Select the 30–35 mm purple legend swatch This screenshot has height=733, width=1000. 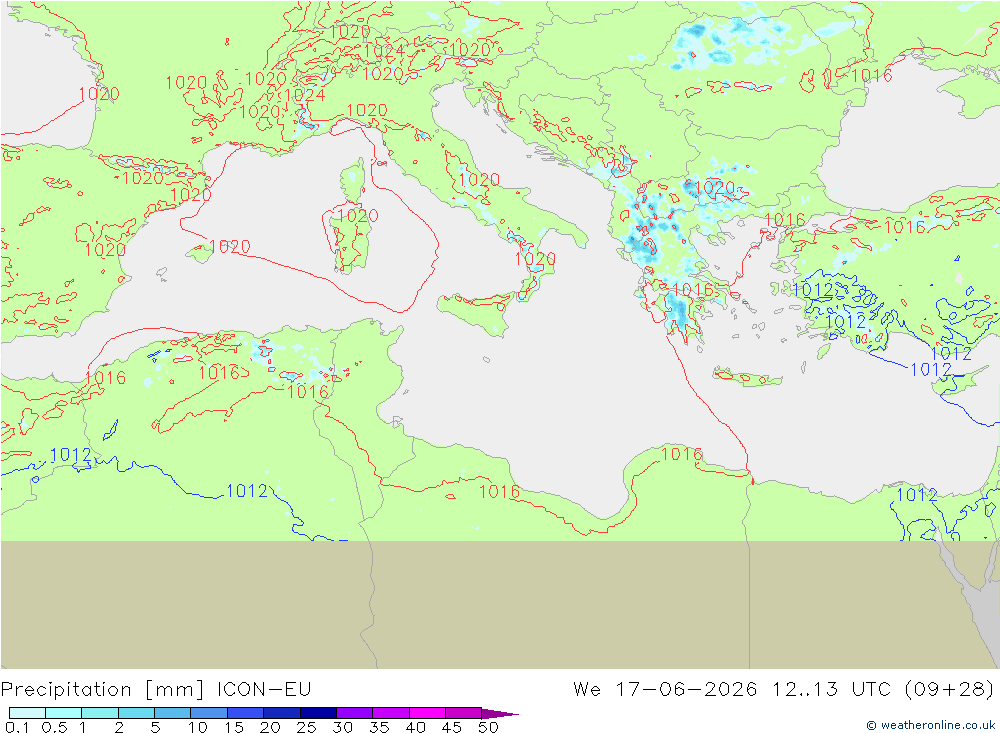(354, 713)
